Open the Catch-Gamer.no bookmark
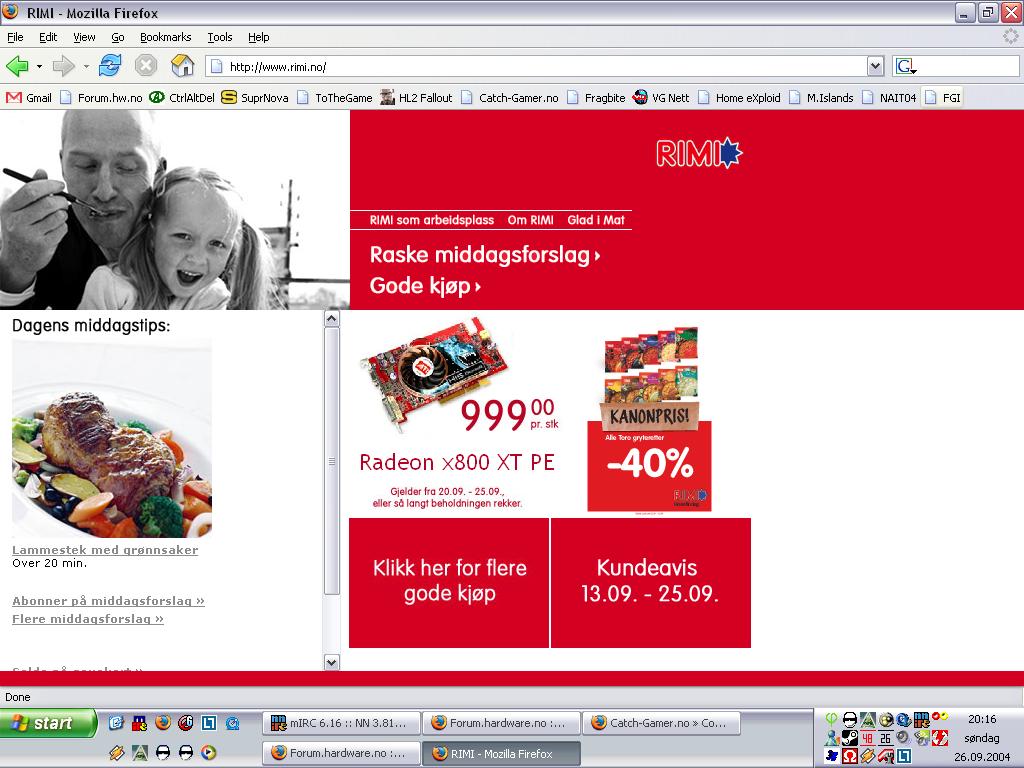 [x=509, y=98]
